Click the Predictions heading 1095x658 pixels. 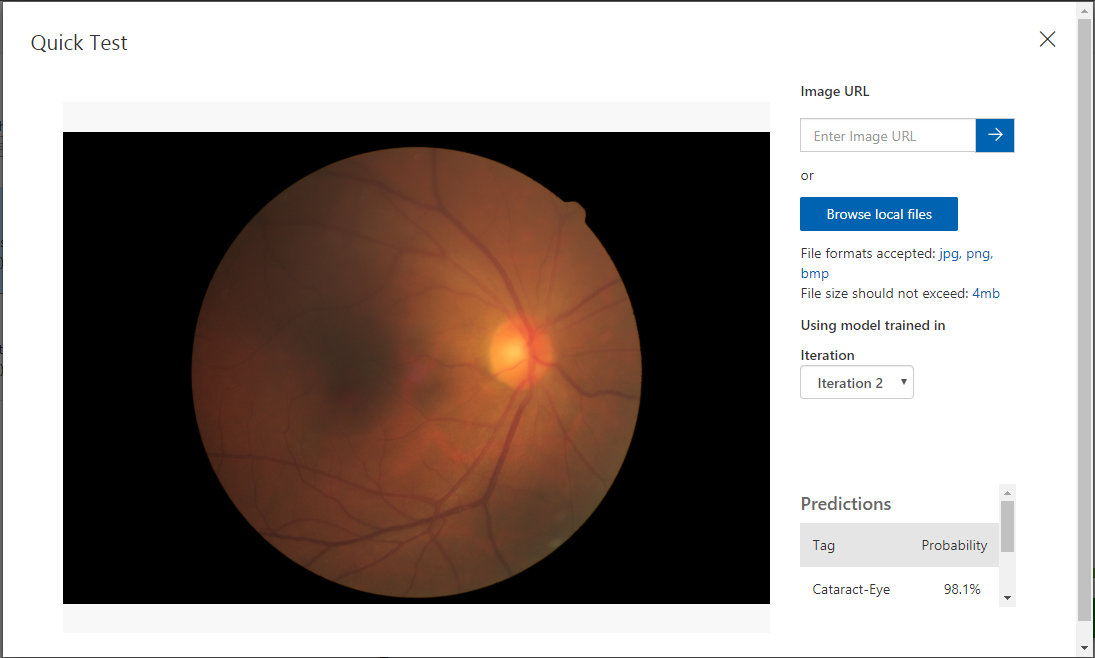coord(846,504)
